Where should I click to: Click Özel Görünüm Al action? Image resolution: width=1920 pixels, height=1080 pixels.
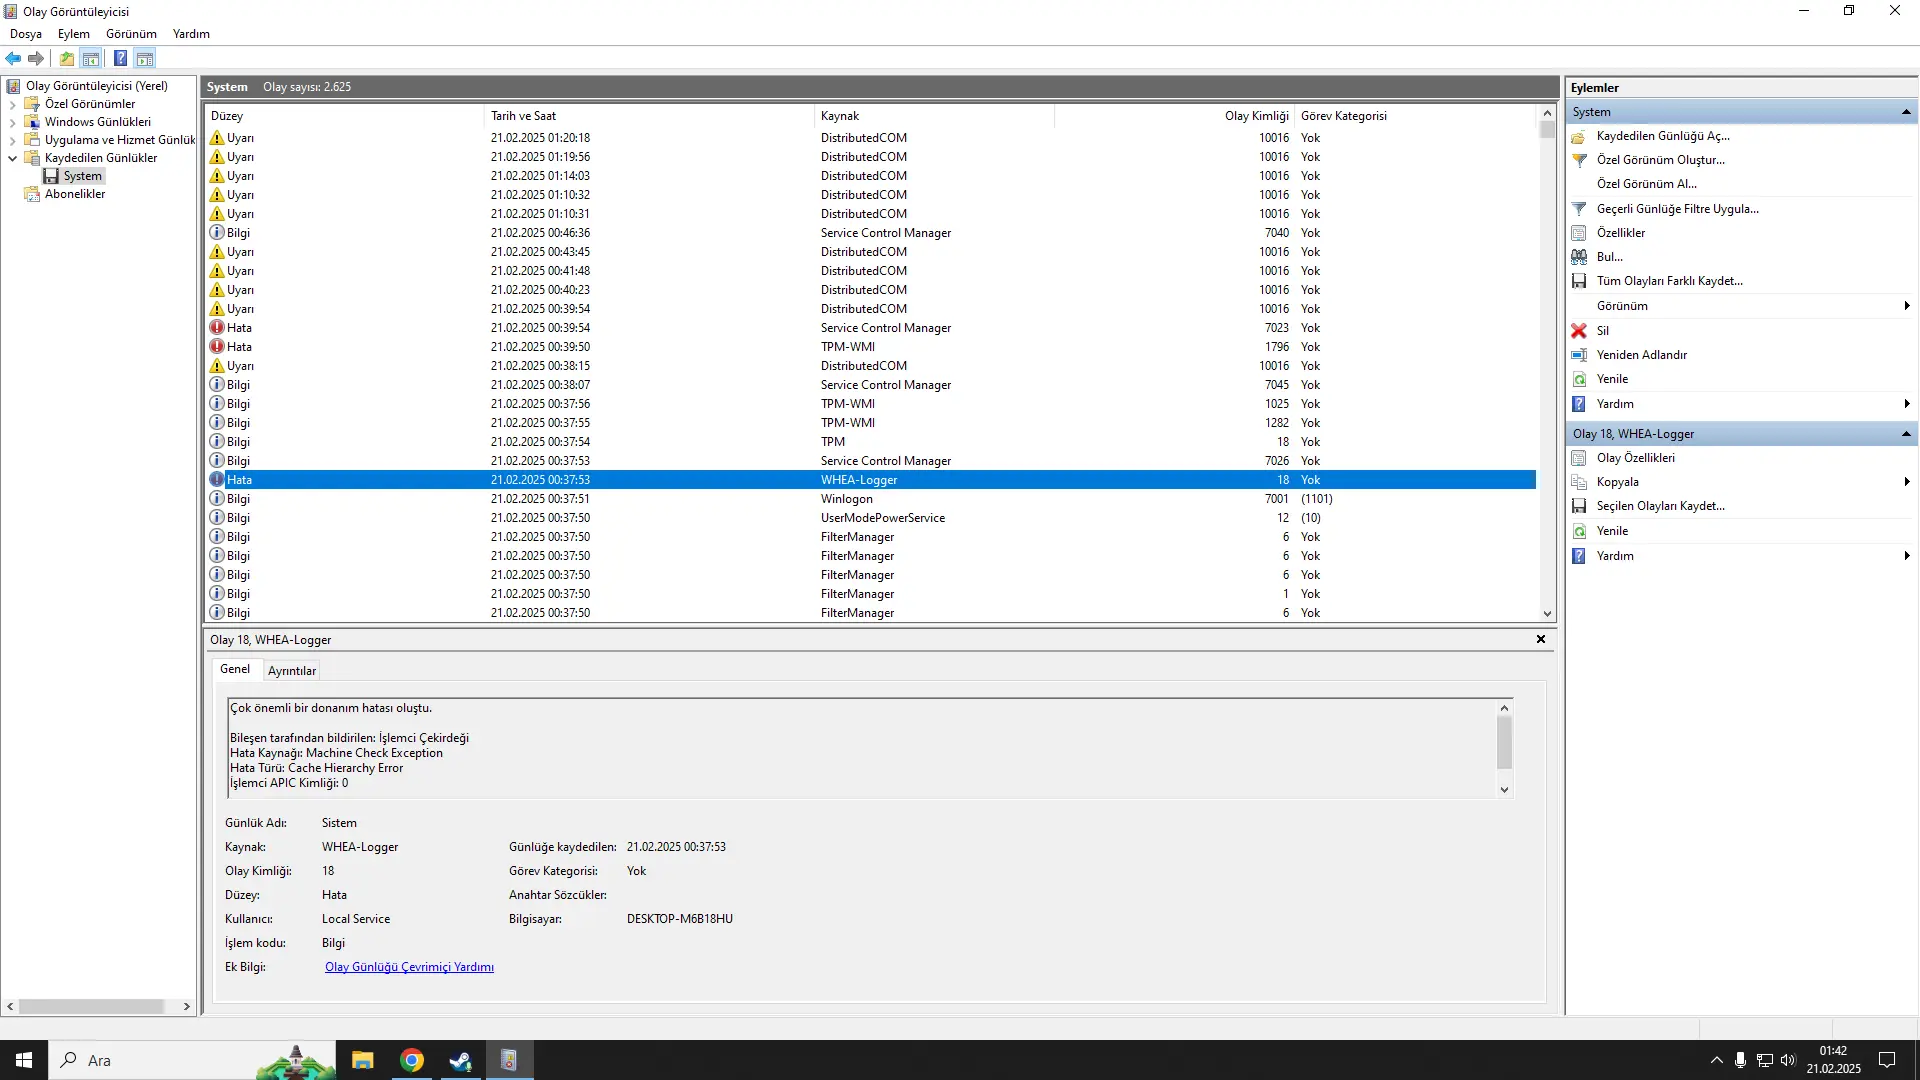(x=1646, y=184)
